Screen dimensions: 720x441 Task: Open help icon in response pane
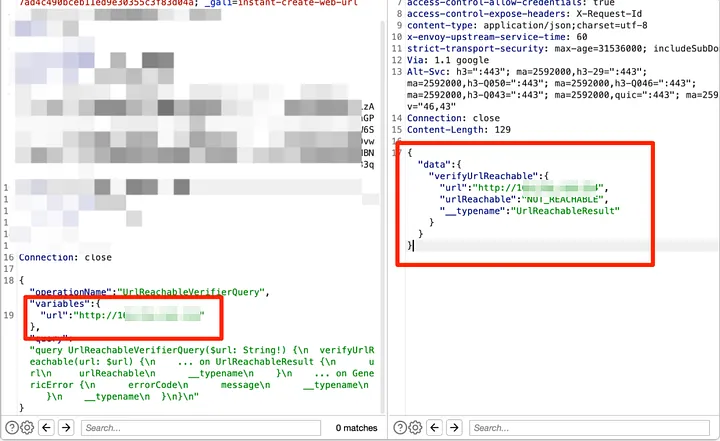point(400,428)
